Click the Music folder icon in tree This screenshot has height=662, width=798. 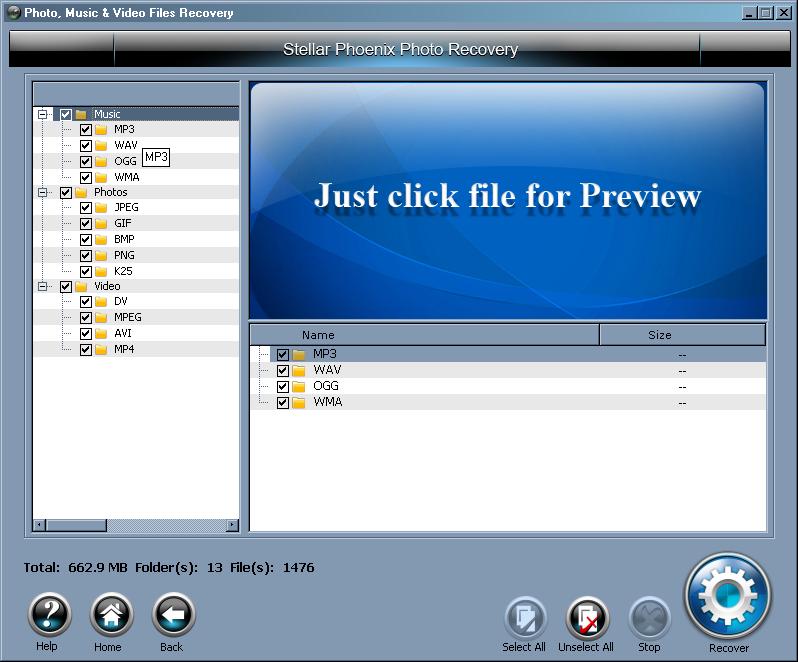tap(81, 114)
